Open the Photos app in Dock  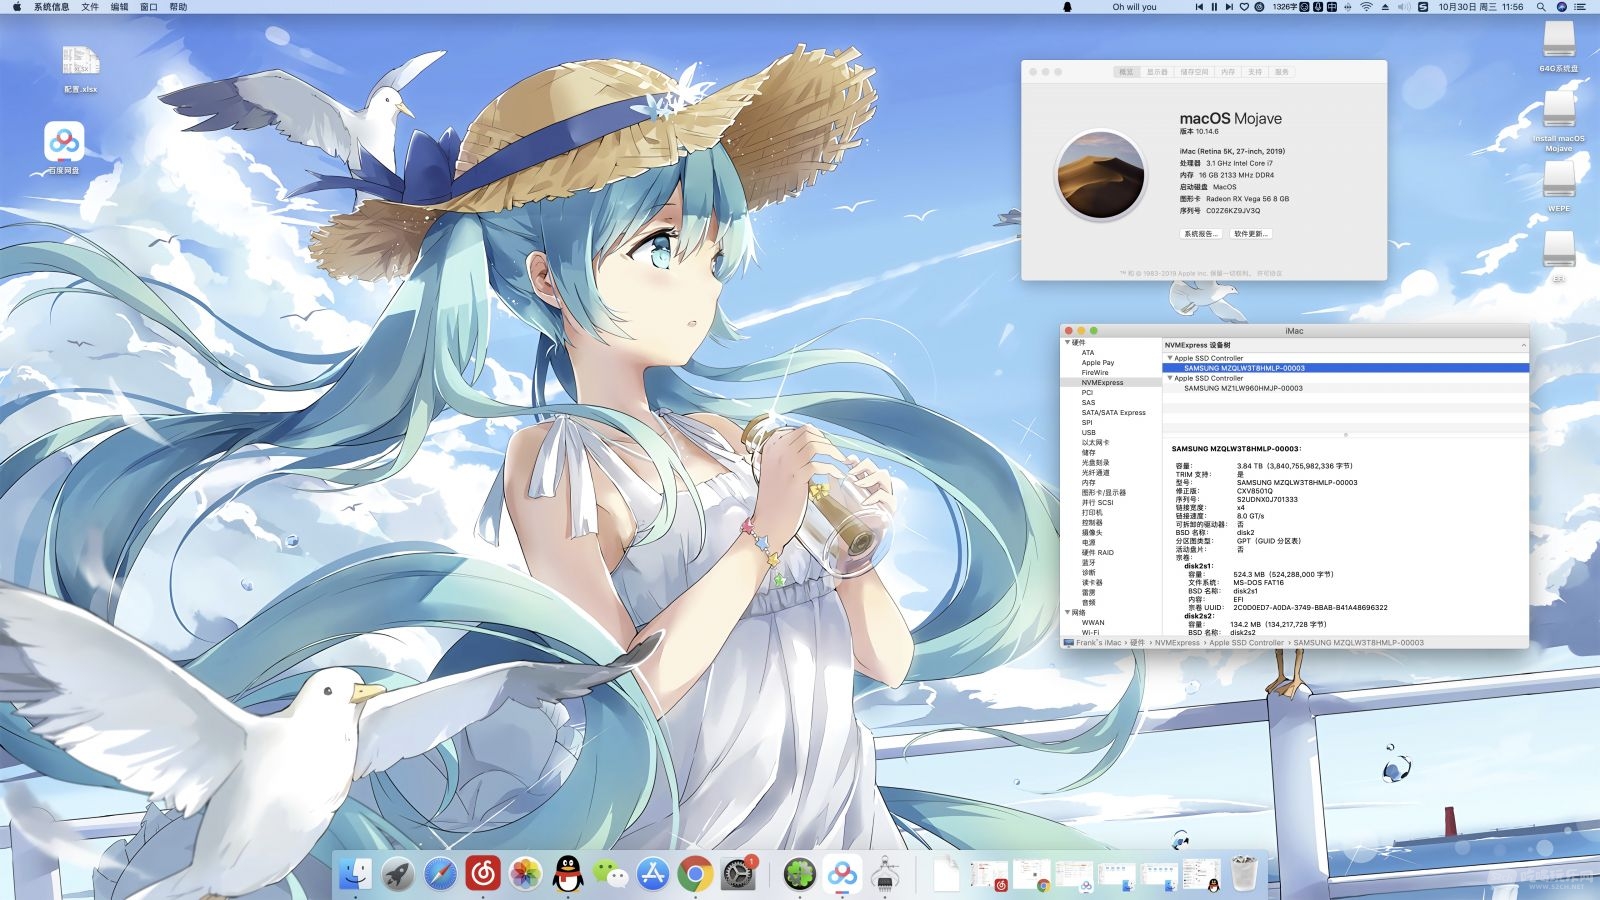(526, 874)
